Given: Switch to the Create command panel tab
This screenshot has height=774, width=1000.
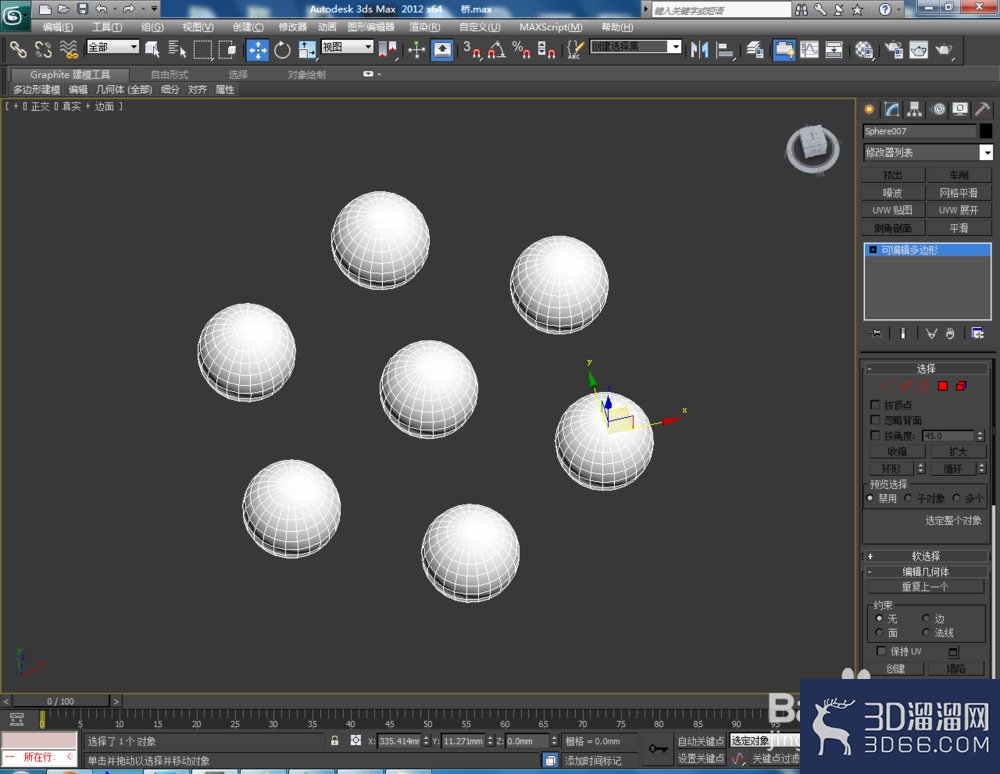Looking at the screenshot, I should point(869,109).
